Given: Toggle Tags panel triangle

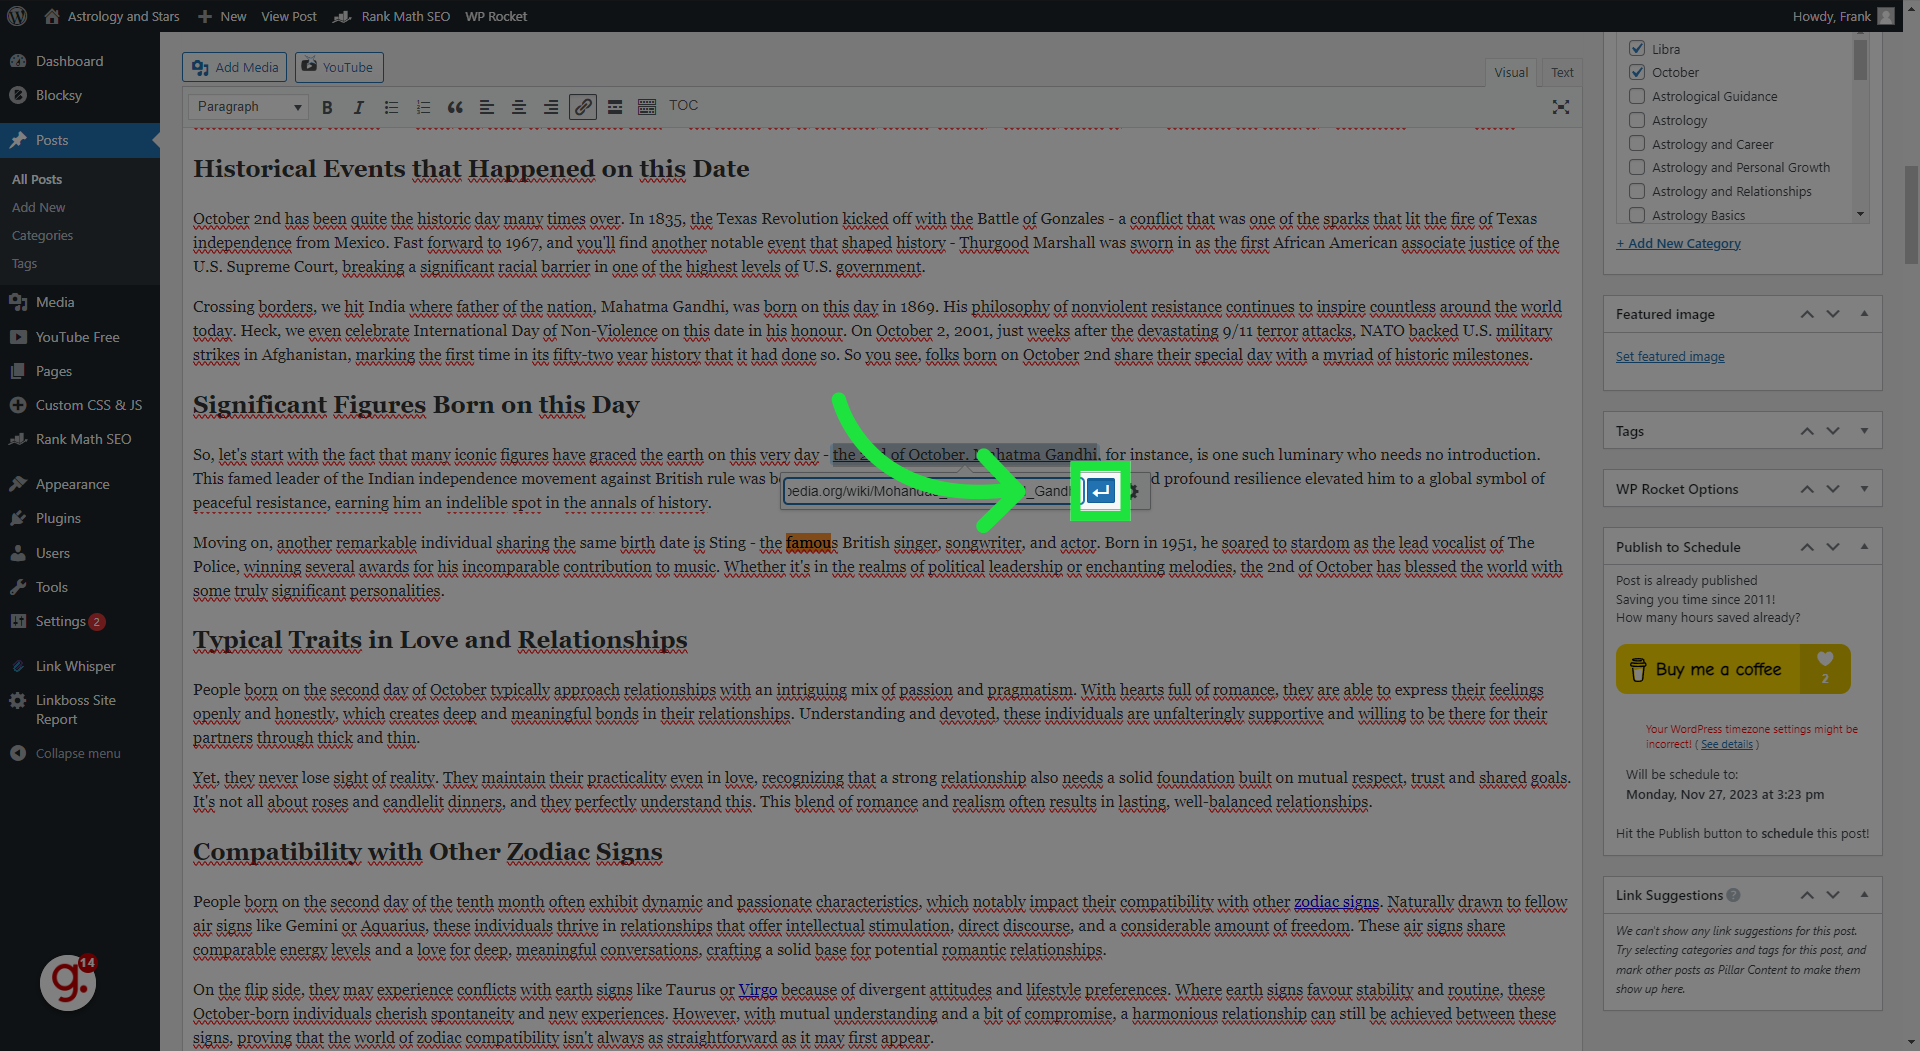Looking at the screenshot, I should 1864,431.
